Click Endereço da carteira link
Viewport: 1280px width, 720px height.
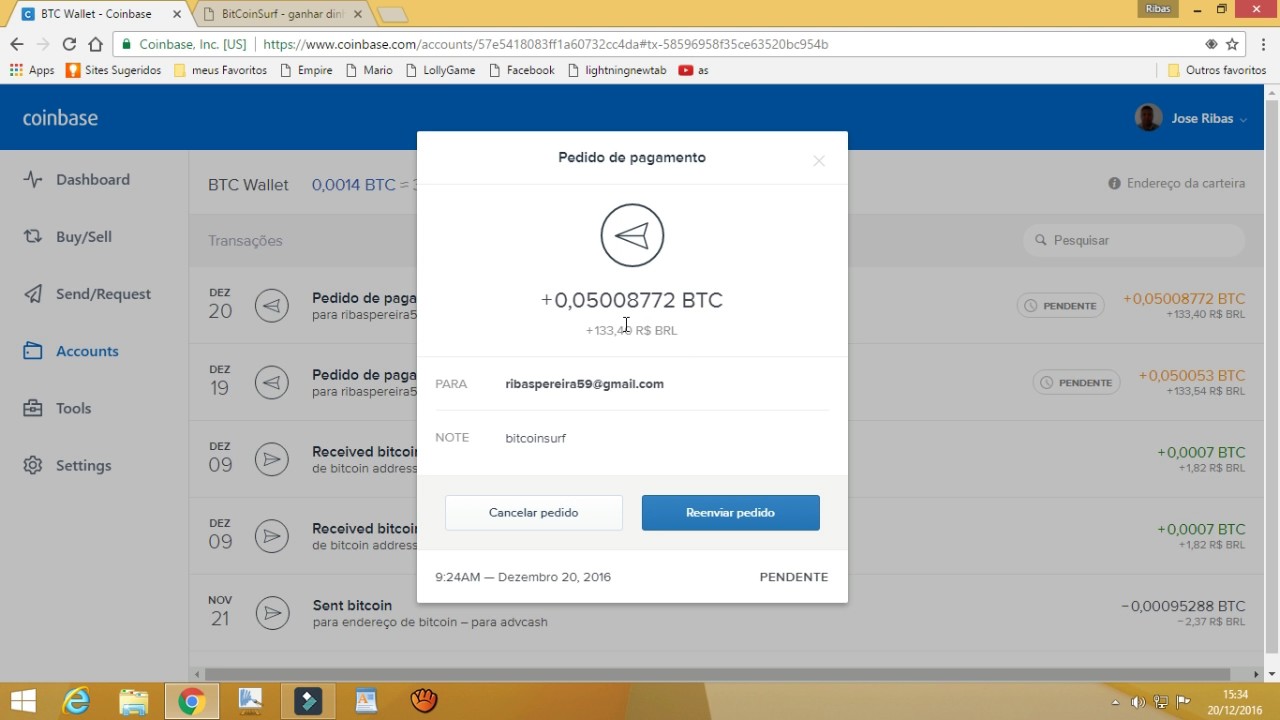coord(1177,184)
